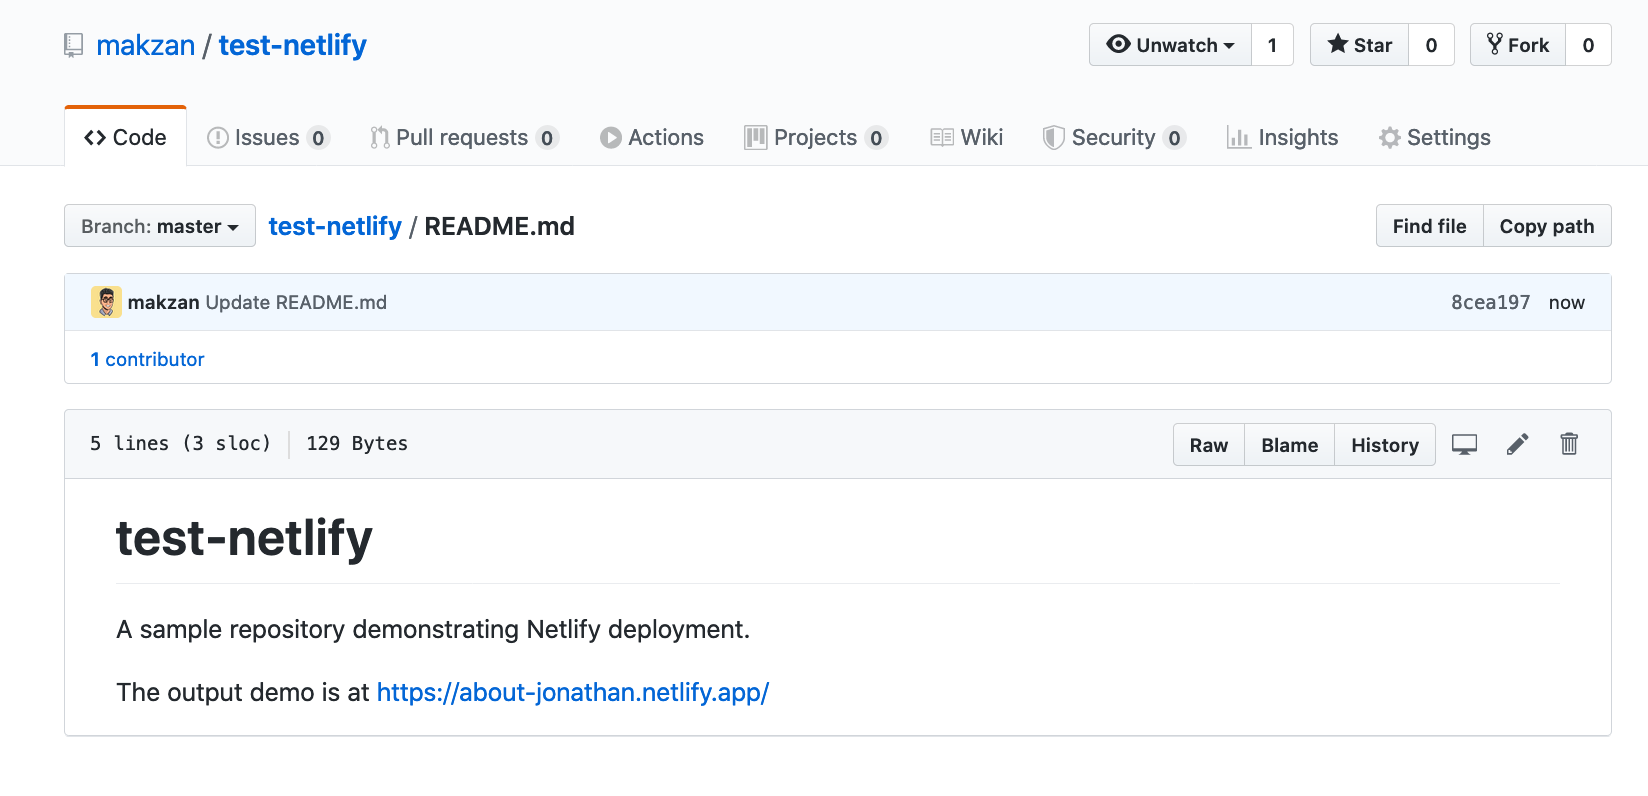The image size is (1648, 796).
Task: Click the '129 Bytes' file size text
Action: point(357,443)
